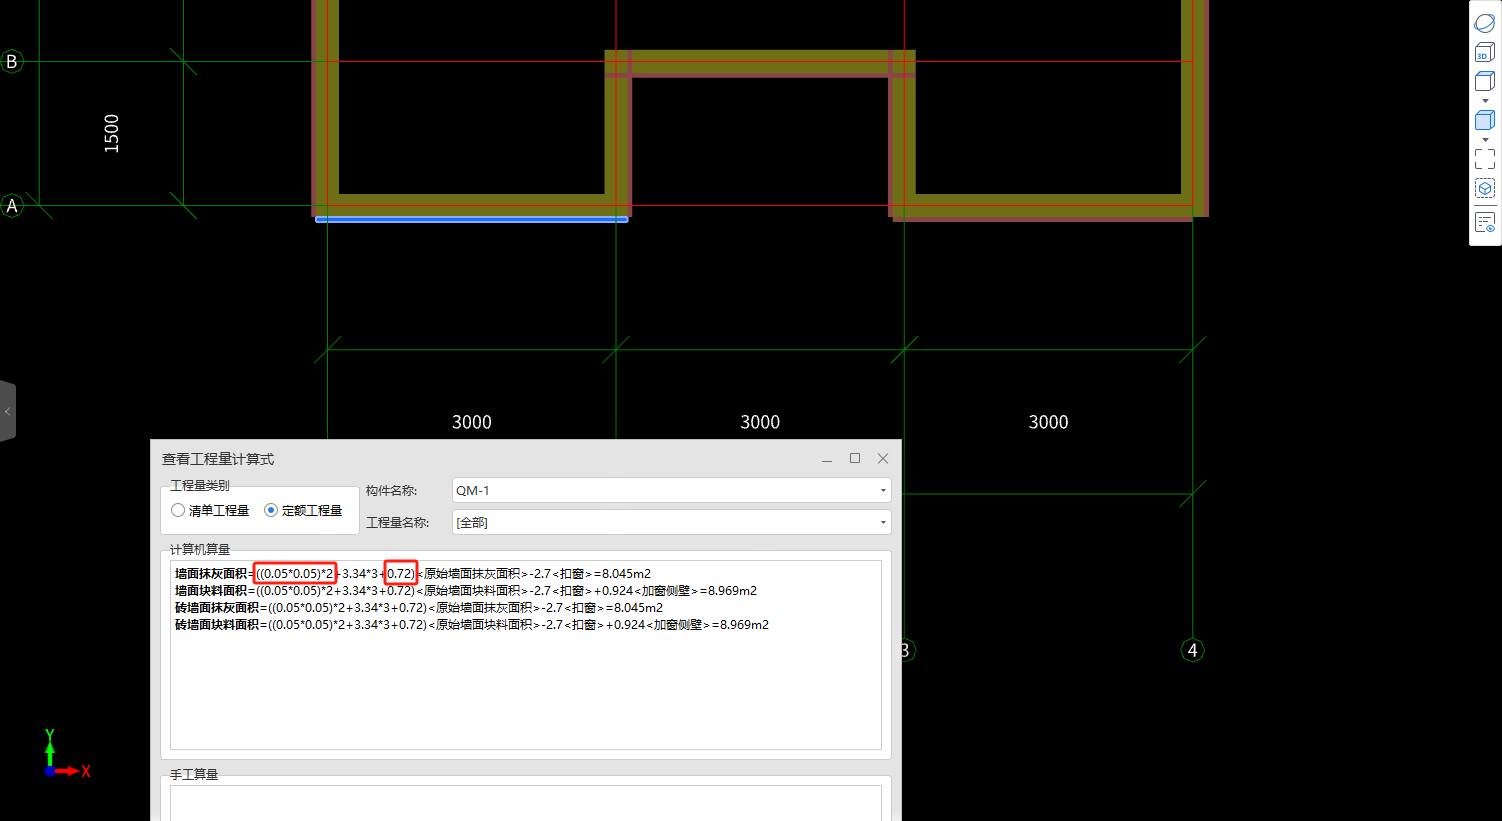Maximize the 查看工程量计算式 dialog

tap(855, 458)
